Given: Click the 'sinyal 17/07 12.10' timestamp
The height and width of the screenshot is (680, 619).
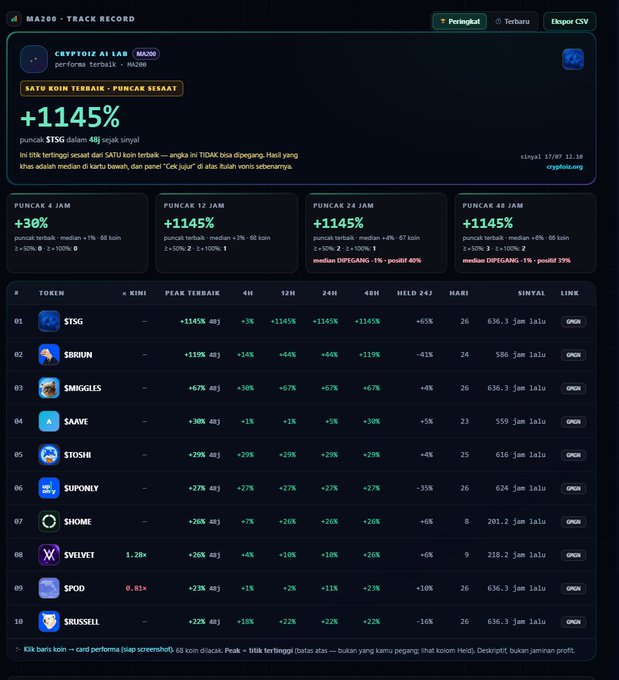Looking at the screenshot, I should coord(551,157).
